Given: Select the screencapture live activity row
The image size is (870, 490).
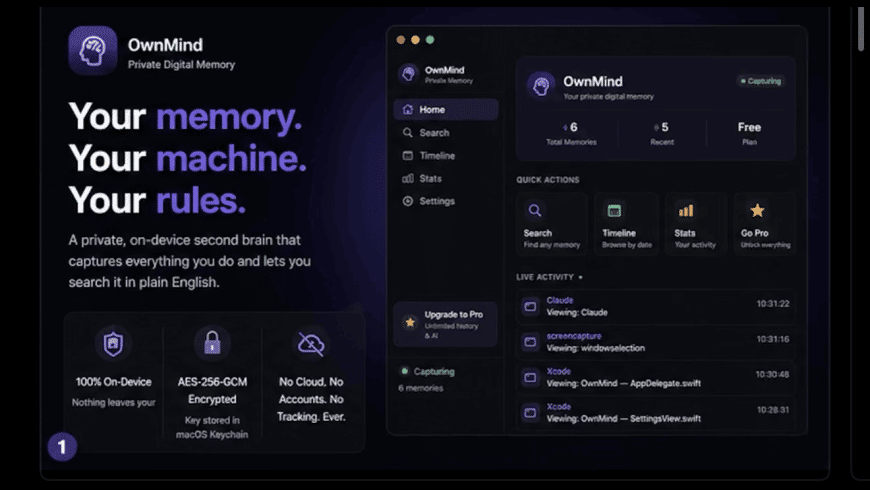Looking at the screenshot, I should pyautogui.click(x=656, y=342).
